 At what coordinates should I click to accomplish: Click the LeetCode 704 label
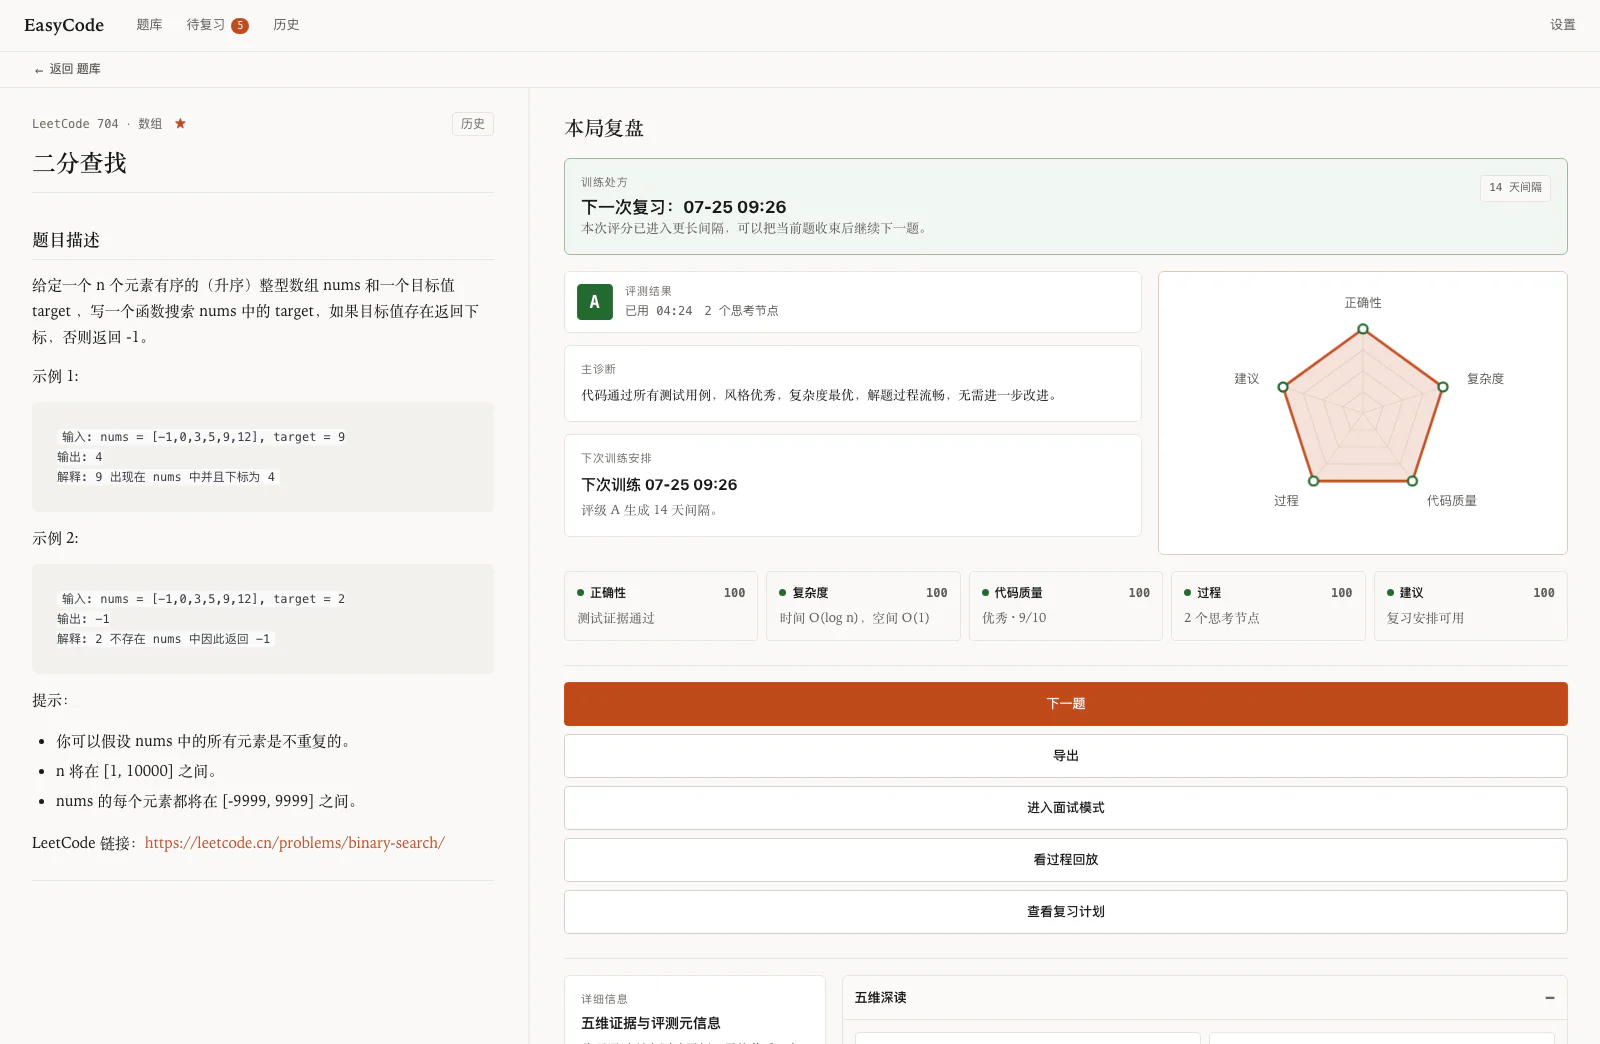point(75,124)
